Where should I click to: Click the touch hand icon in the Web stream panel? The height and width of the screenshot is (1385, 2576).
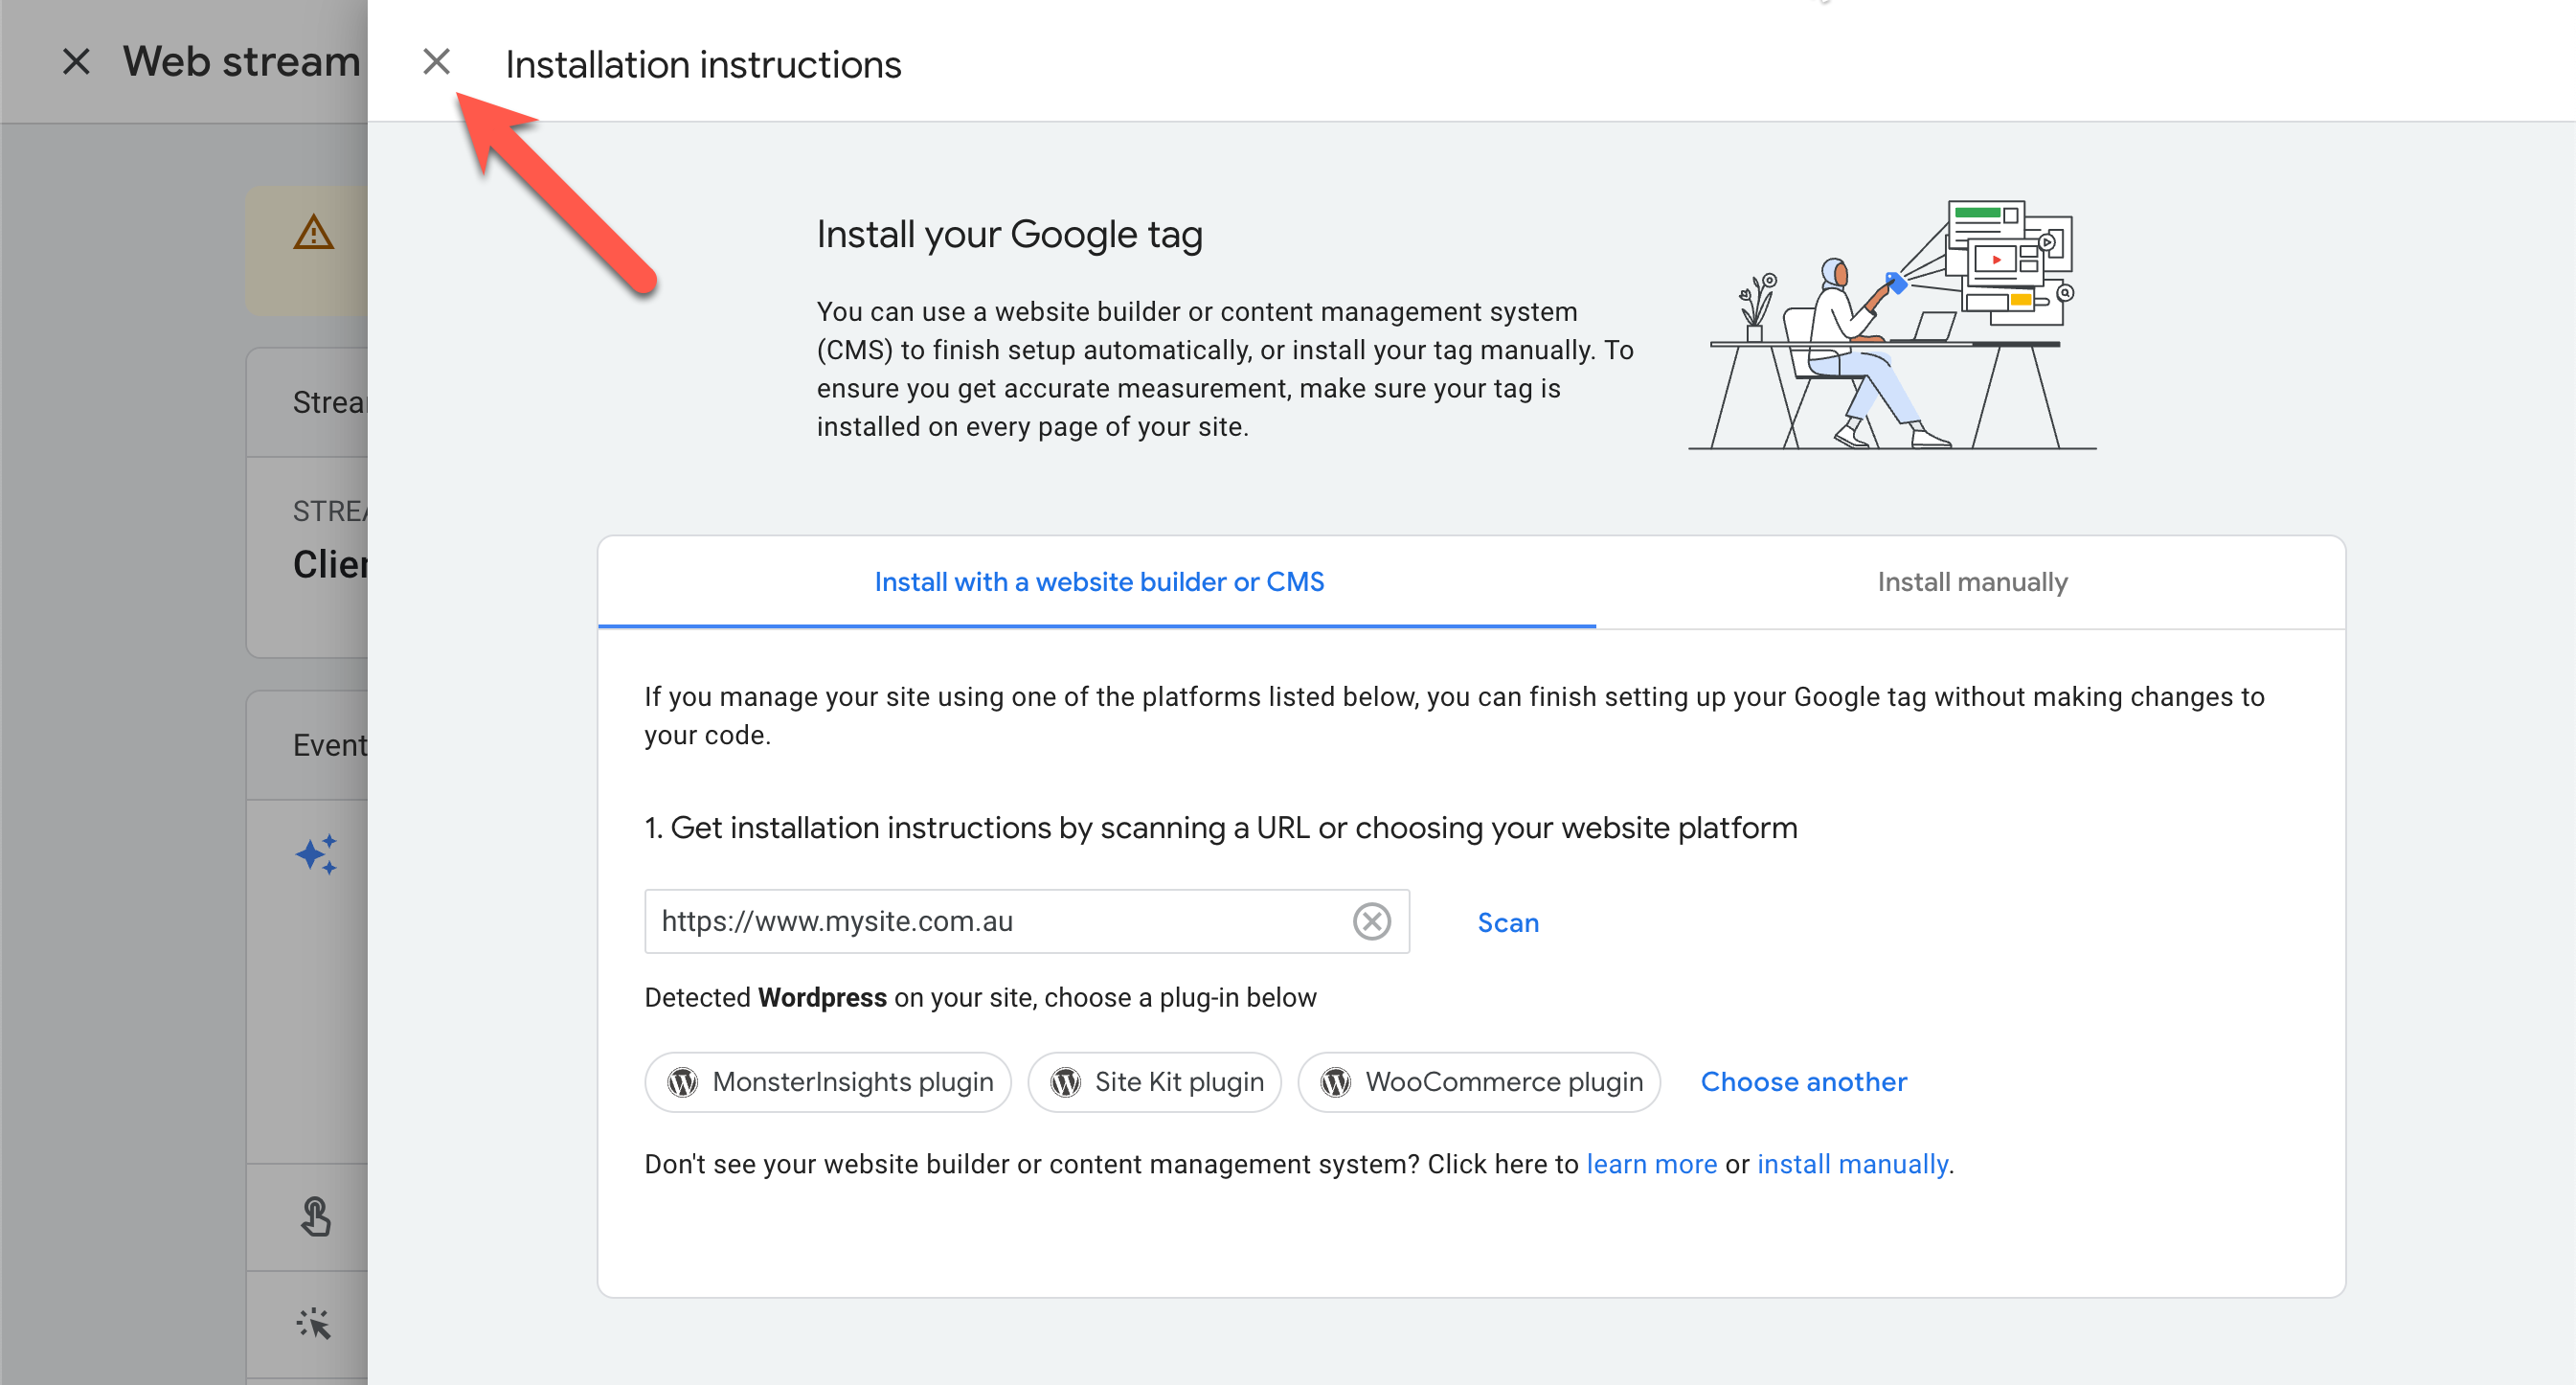click(316, 1216)
